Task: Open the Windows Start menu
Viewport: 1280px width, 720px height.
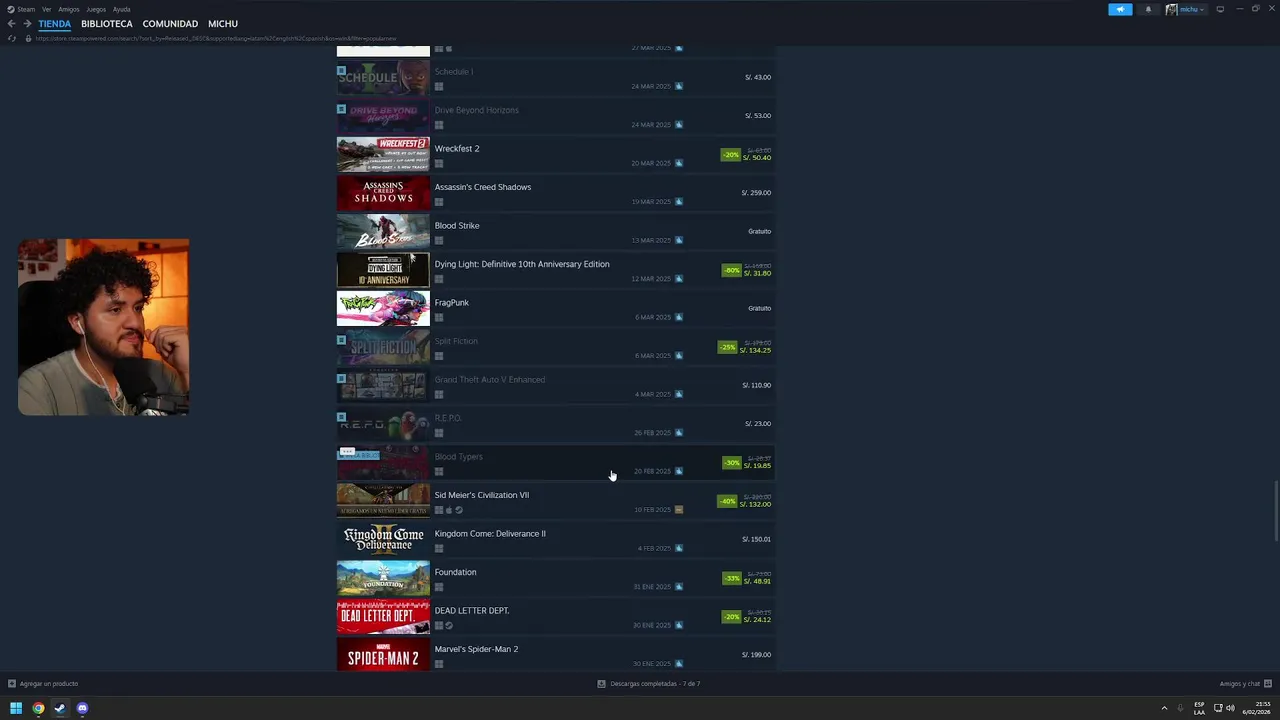Action: click(16, 708)
